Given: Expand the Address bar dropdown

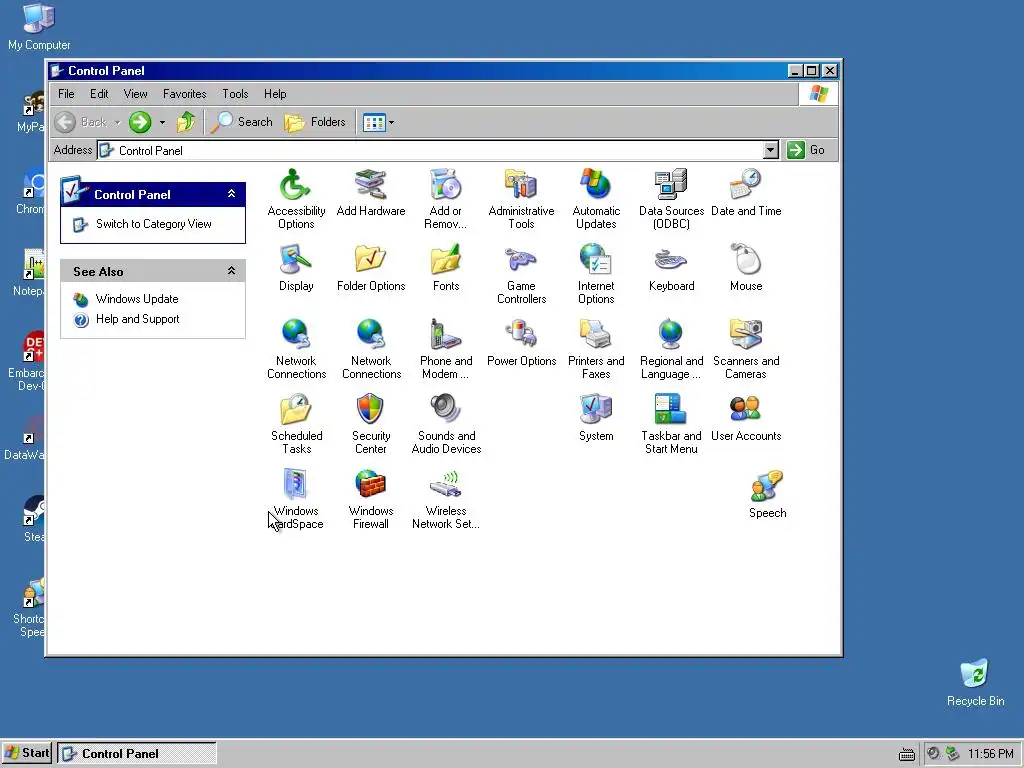Looking at the screenshot, I should [x=771, y=150].
